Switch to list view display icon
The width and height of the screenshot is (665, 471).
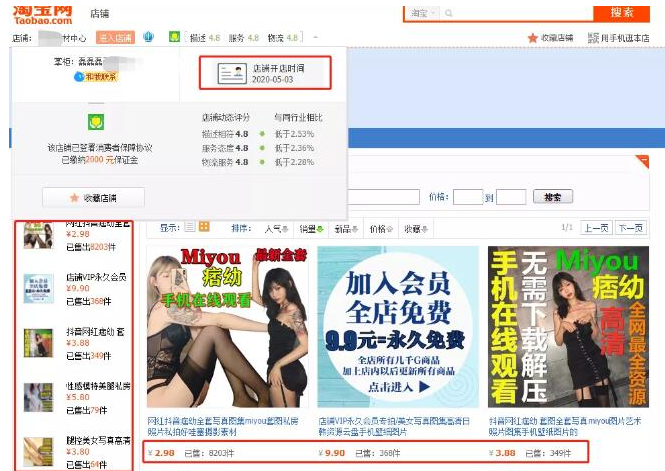pos(190,227)
